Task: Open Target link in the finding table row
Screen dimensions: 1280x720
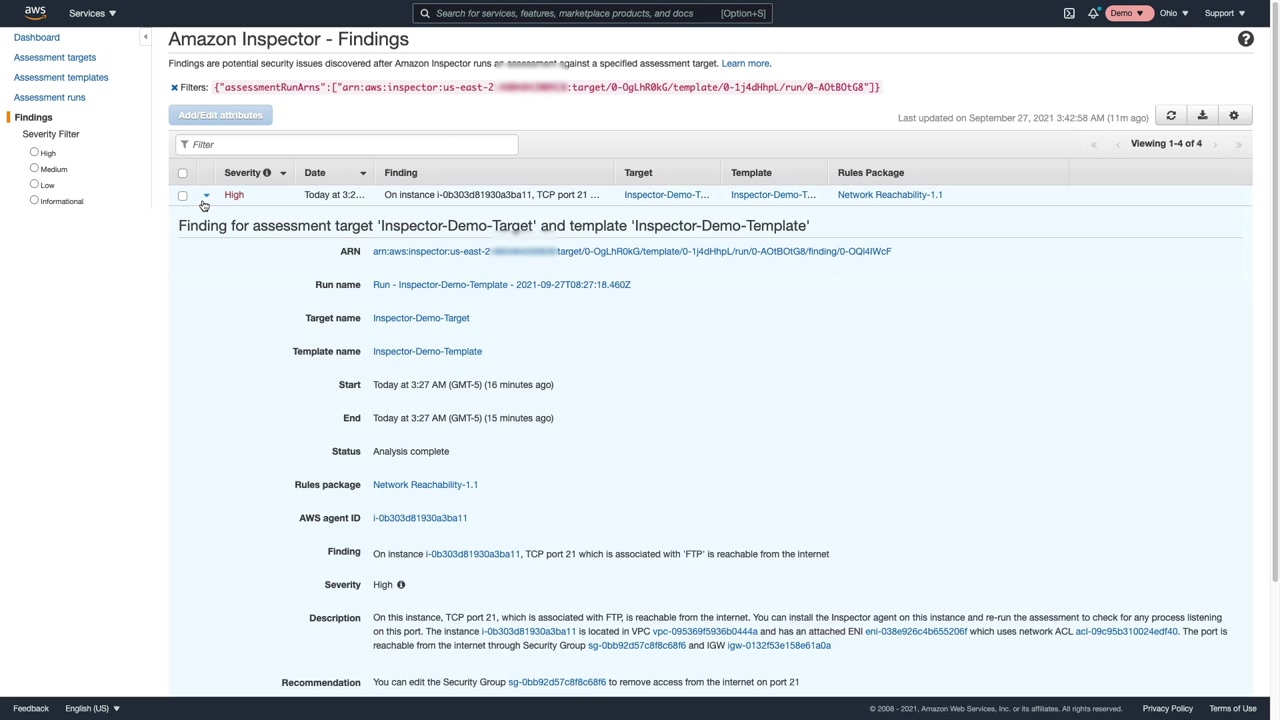Action: (x=667, y=195)
